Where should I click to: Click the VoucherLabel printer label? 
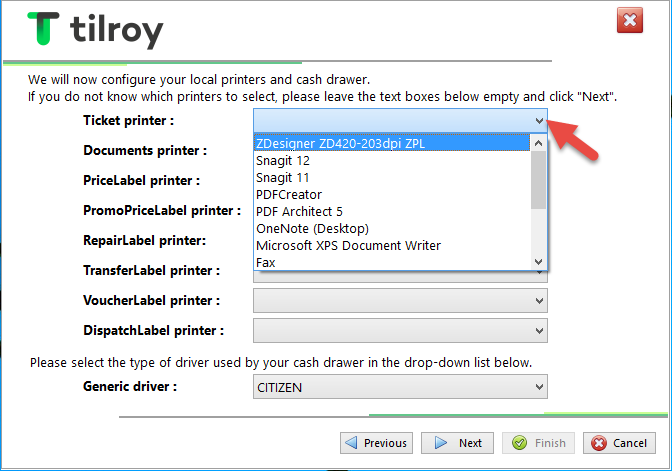(151, 300)
